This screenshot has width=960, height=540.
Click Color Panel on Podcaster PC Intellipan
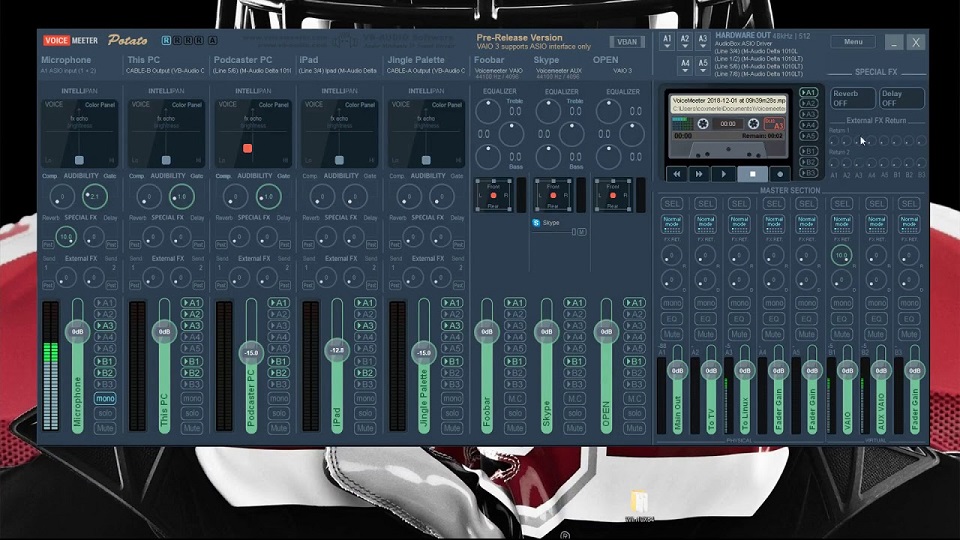coord(274,105)
